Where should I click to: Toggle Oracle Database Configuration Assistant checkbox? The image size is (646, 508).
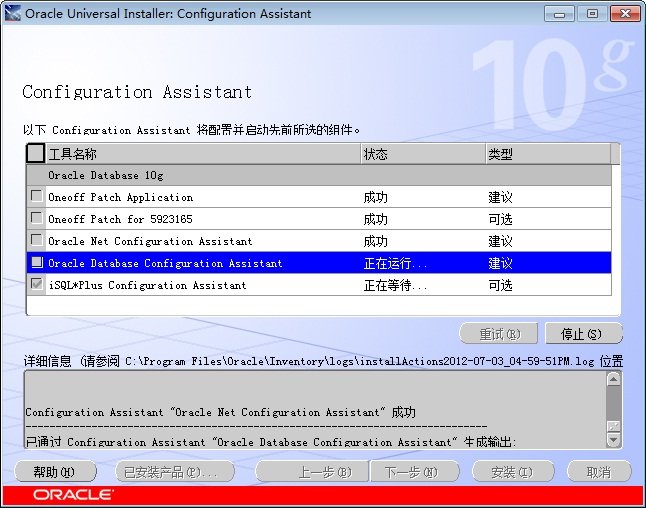click(x=37, y=262)
